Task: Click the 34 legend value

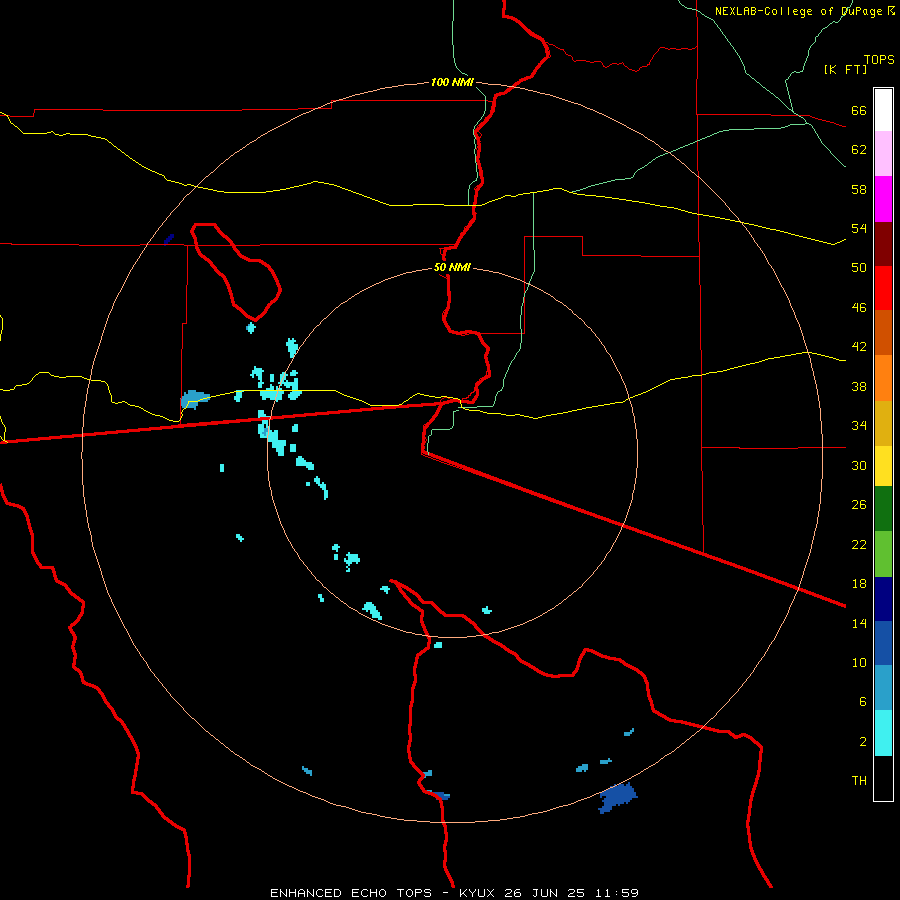Action: pos(859,426)
